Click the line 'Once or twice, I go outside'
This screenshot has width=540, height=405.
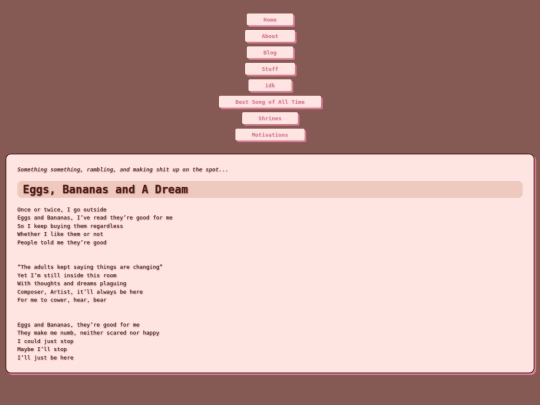pyautogui.click(x=62, y=209)
